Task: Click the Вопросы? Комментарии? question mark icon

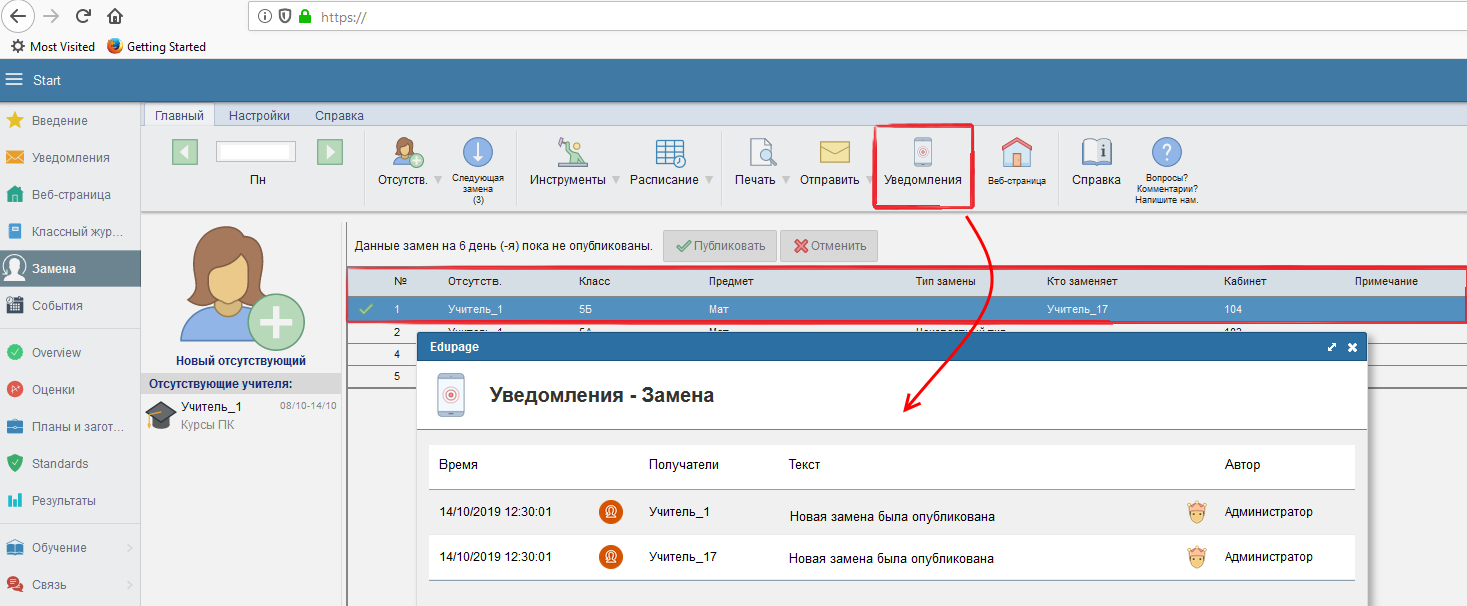Action: point(1166,152)
